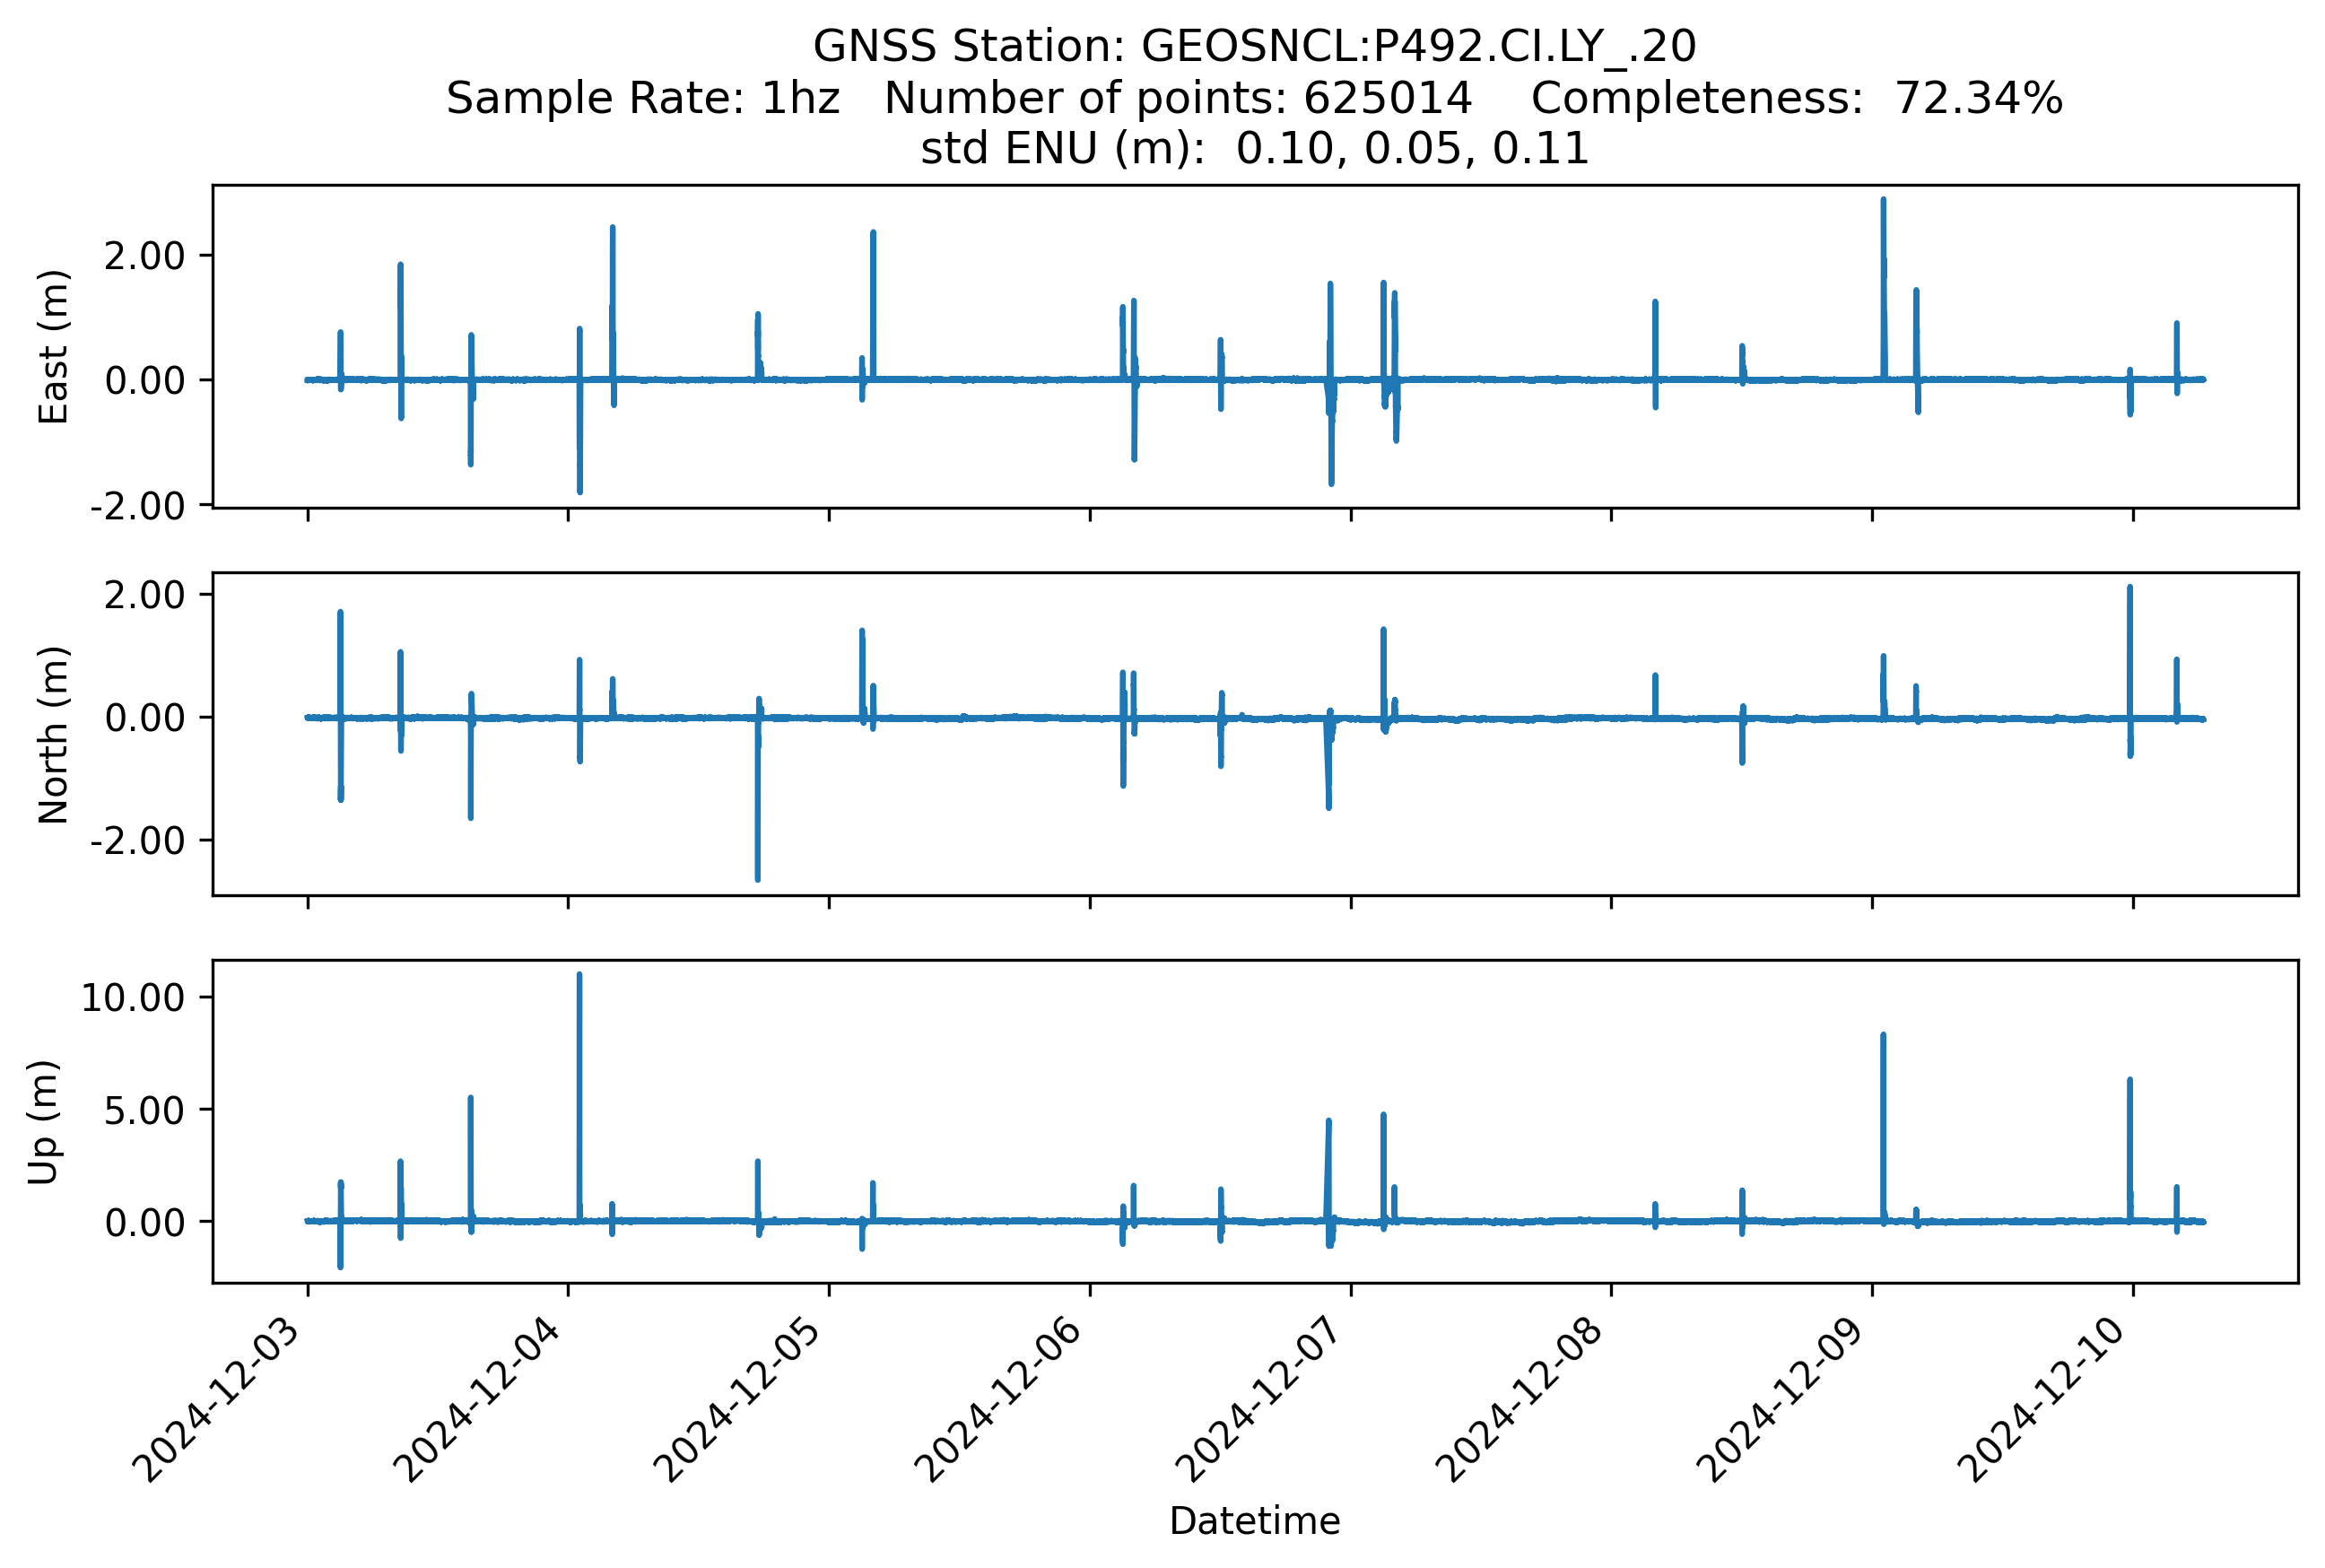Click the Datetime x-axis label
2325x1568 pixels.
[x=1254, y=1521]
